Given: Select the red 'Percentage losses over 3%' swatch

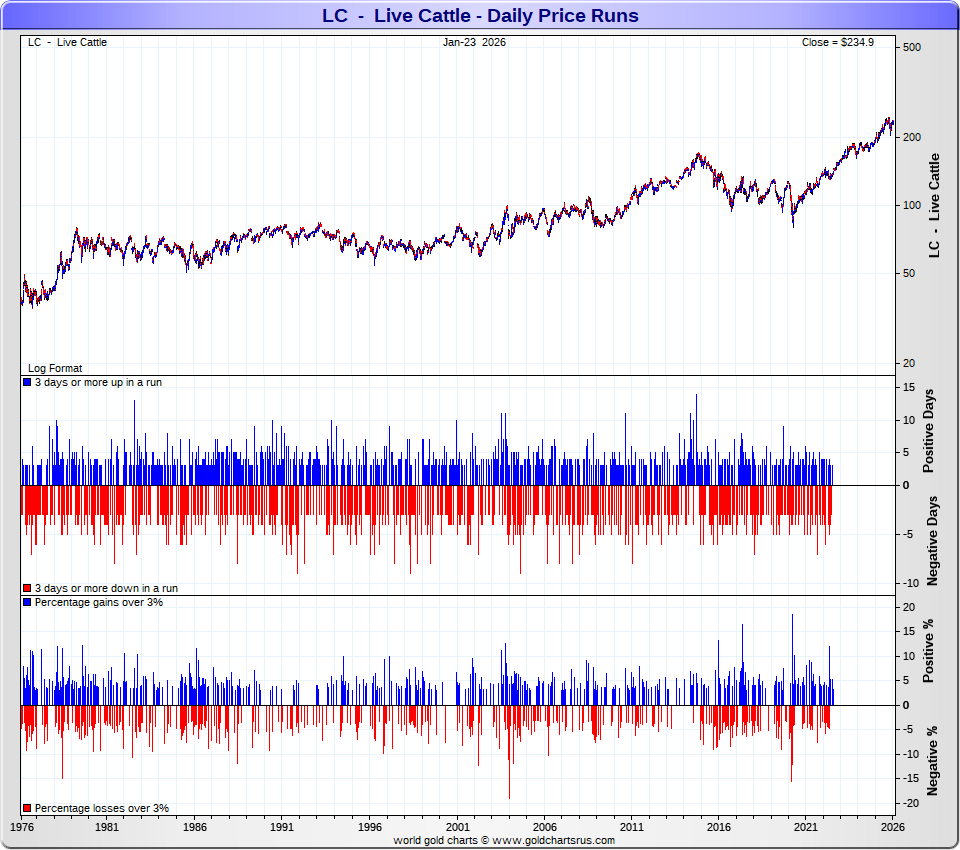Looking at the screenshot, I should tap(27, 808).
